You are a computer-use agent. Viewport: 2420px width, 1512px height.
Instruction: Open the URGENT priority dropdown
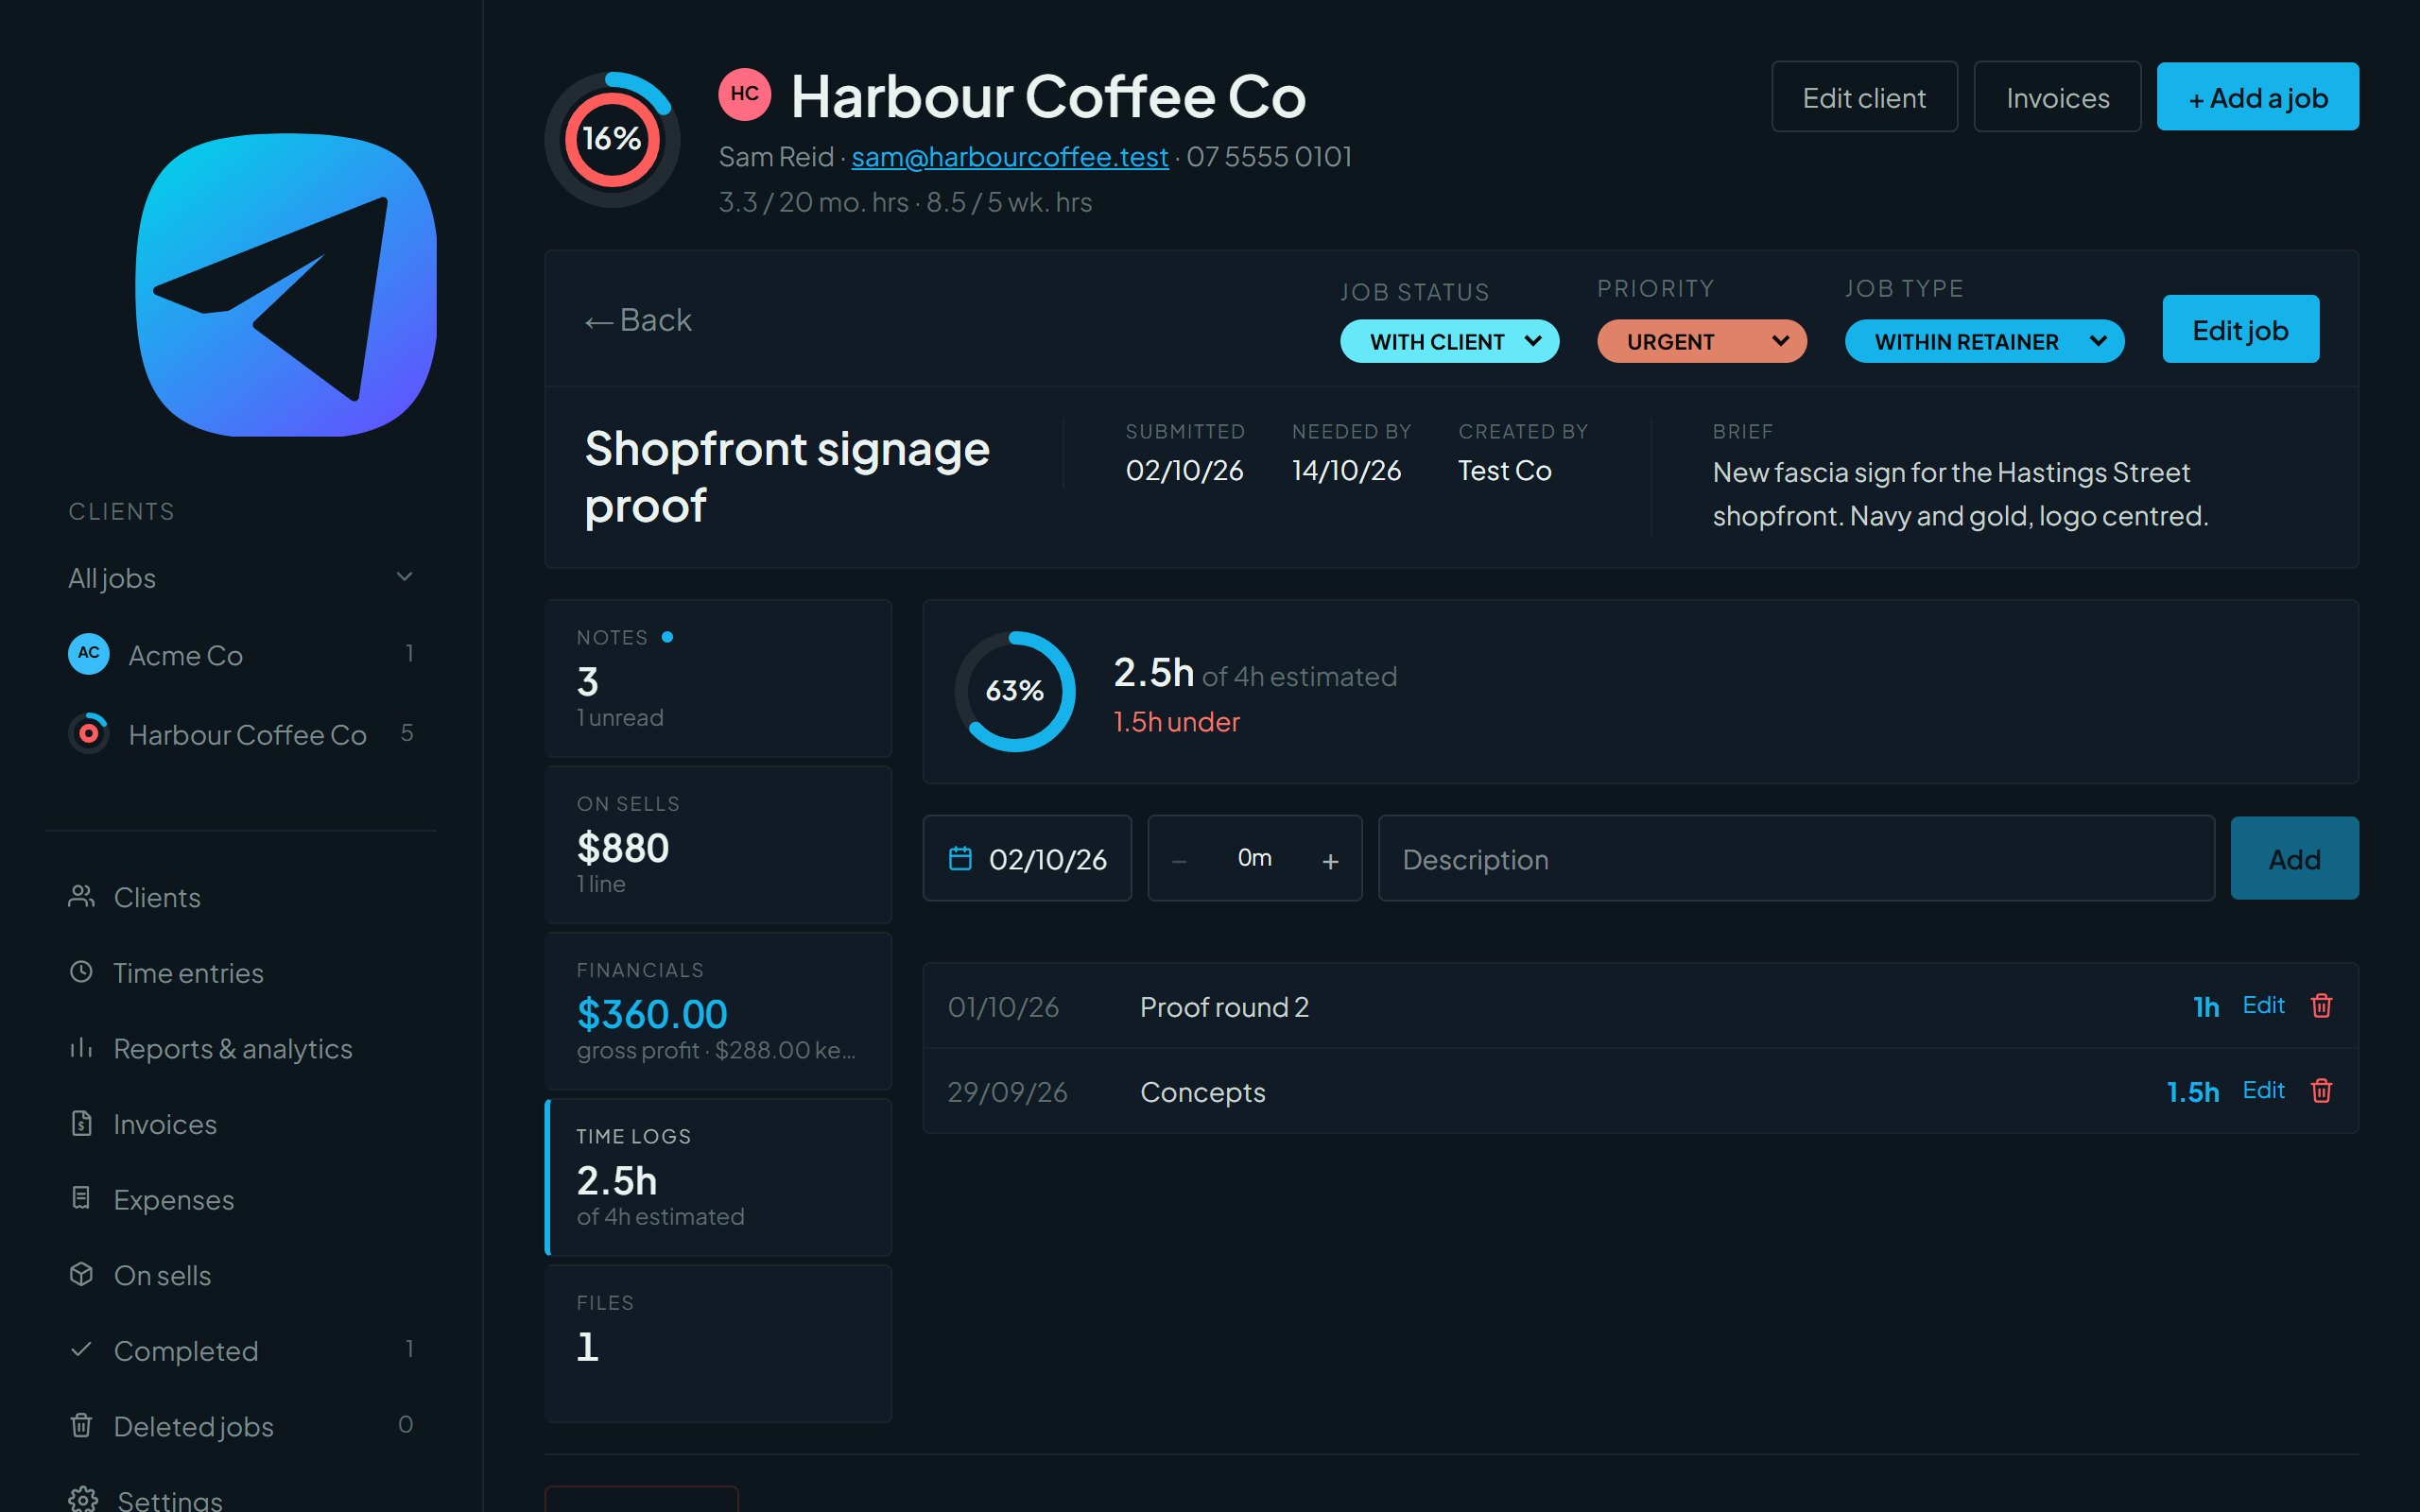tap(1701, 341)
